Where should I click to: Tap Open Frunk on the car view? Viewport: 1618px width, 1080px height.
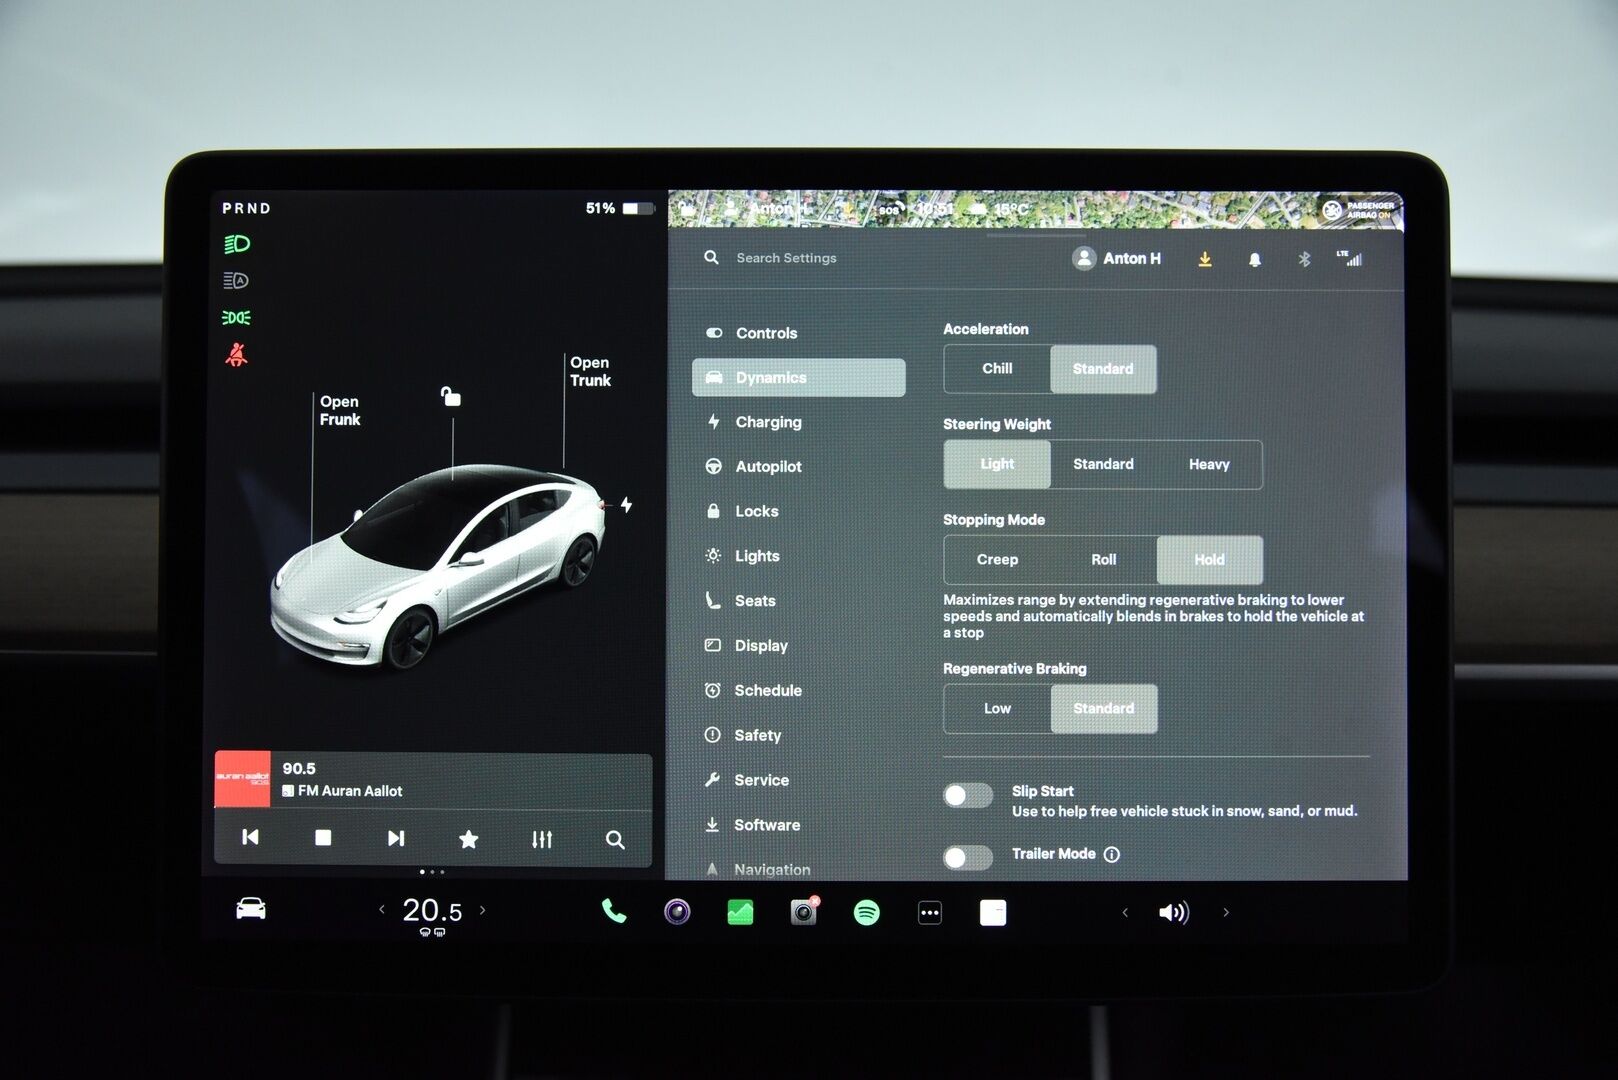pyautogui.click(x=340, y=411)
